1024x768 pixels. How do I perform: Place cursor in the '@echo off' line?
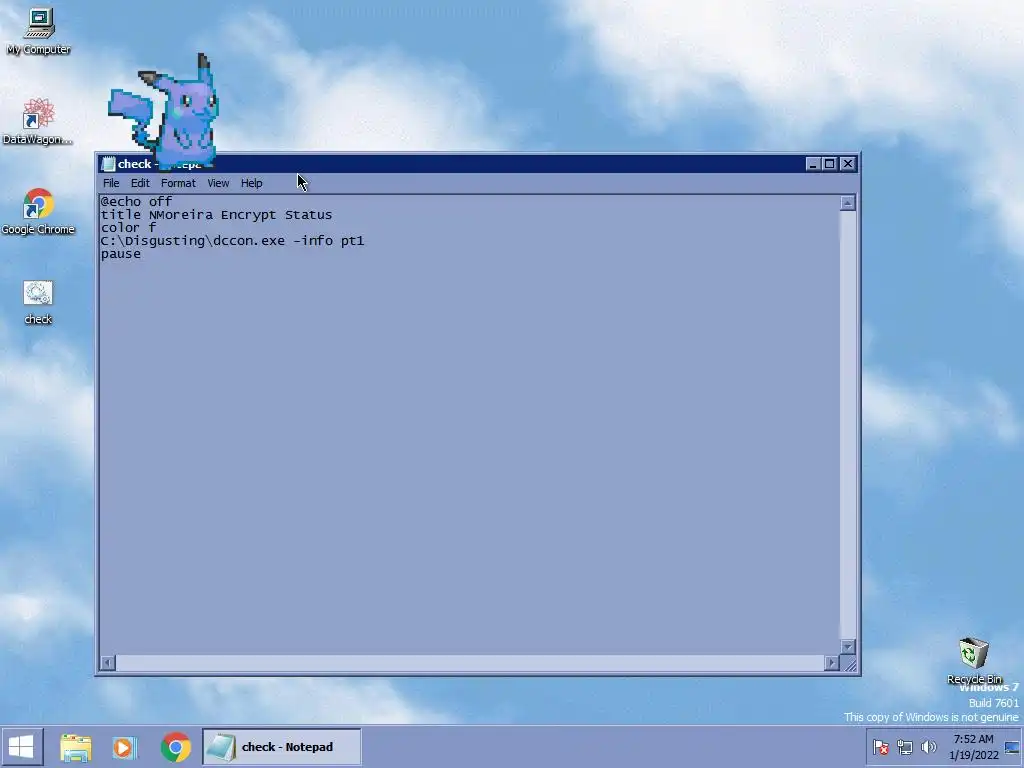[x=136, y=202]
